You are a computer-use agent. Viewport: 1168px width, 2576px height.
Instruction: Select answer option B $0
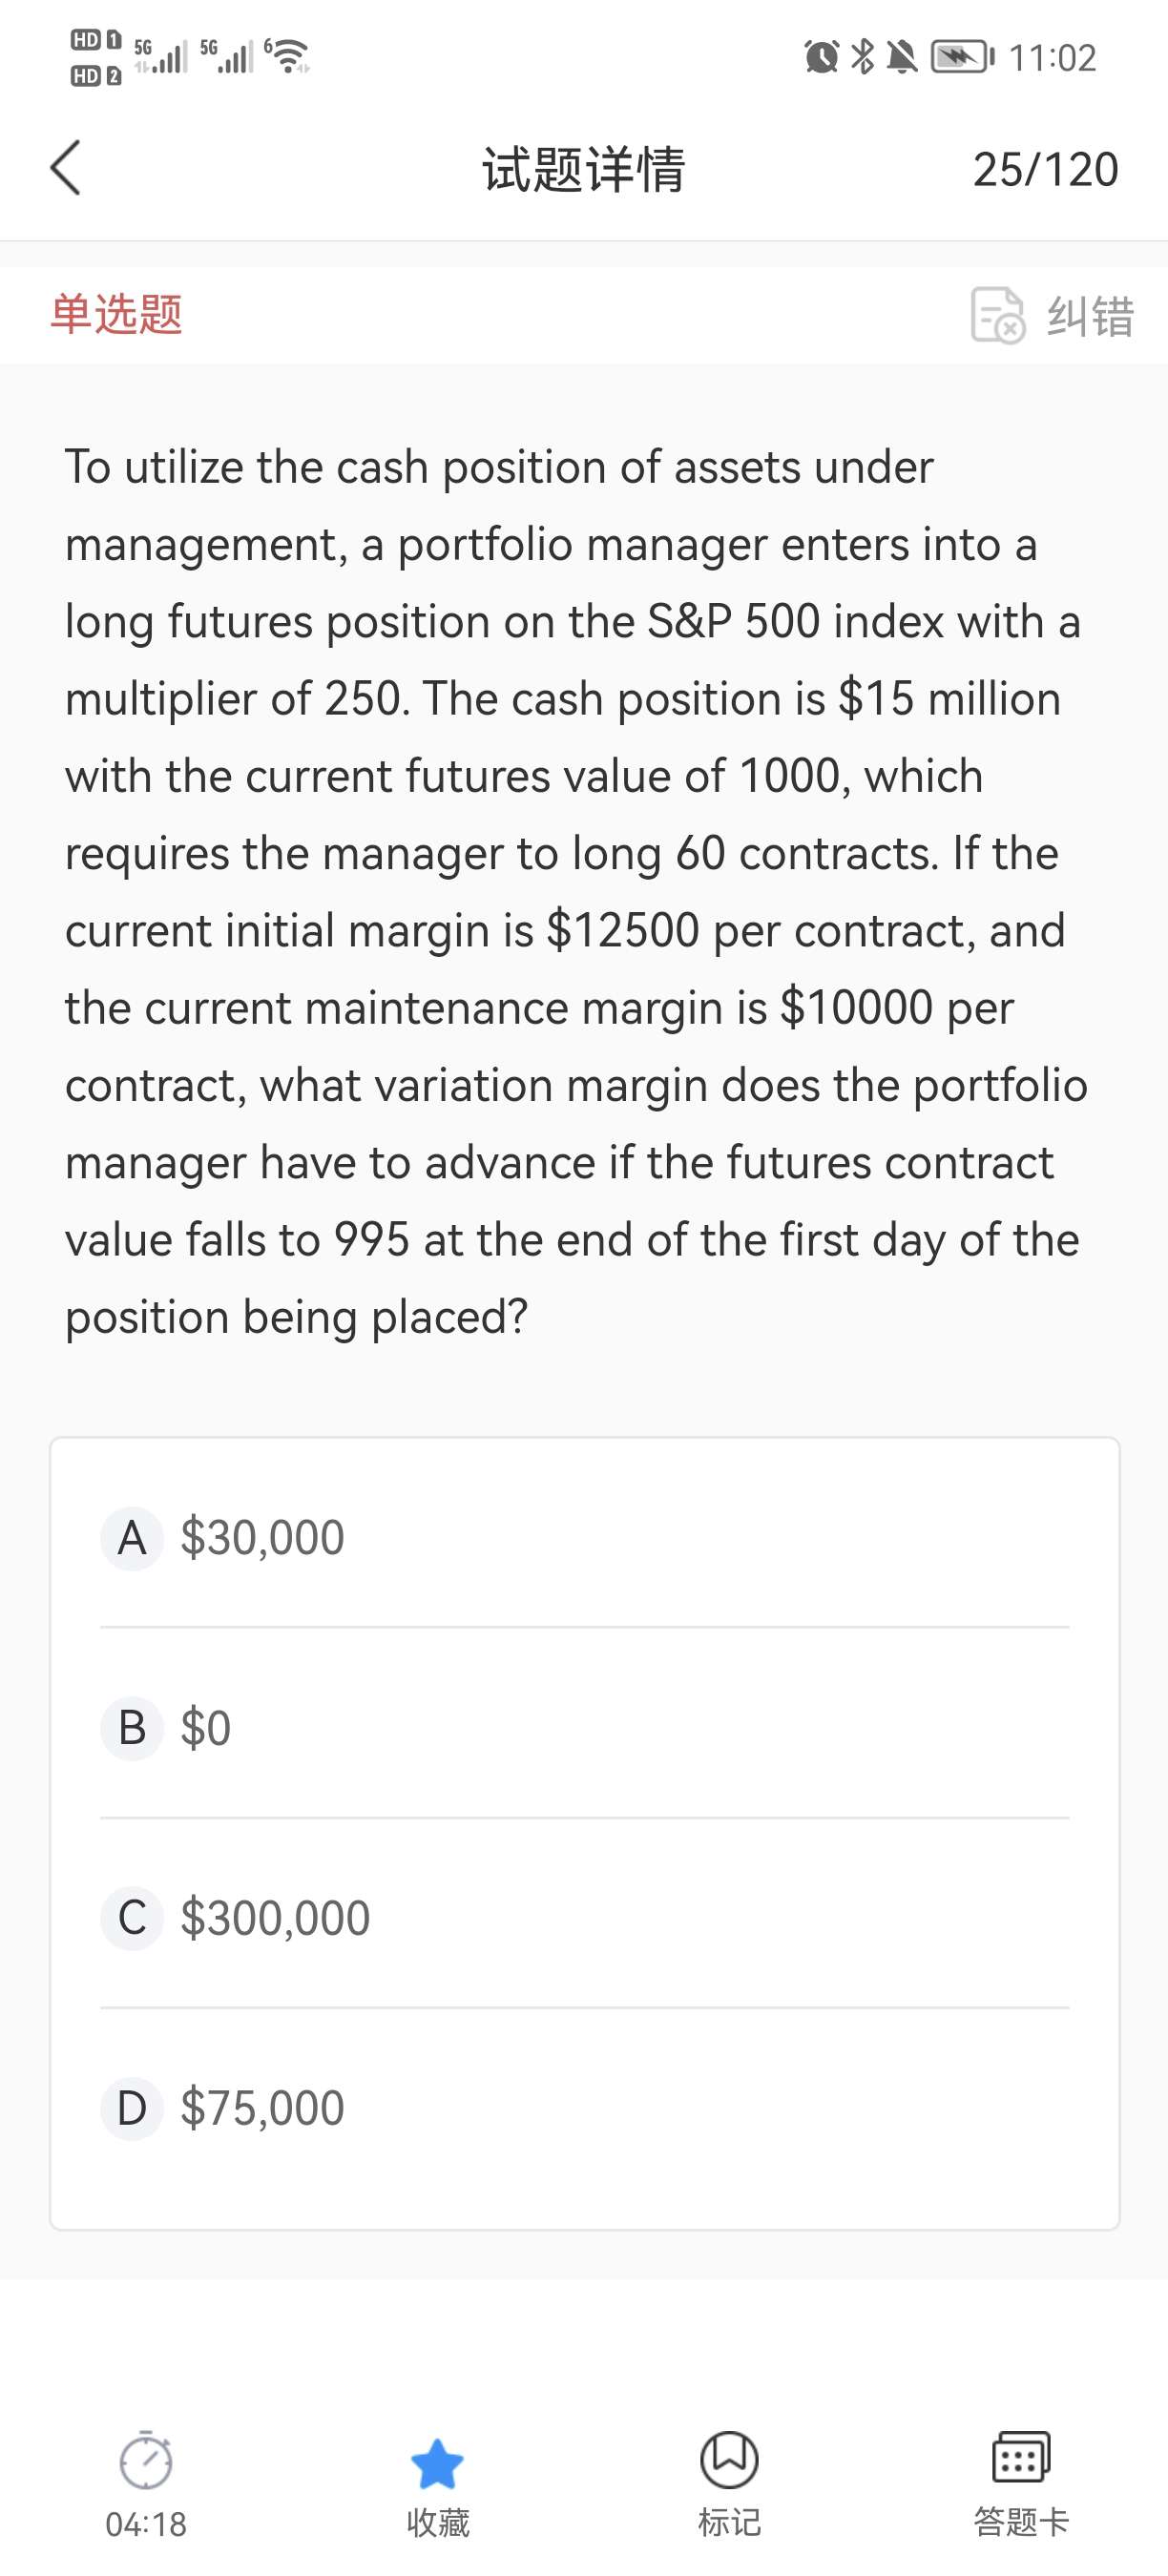(x=206, y=1728)
